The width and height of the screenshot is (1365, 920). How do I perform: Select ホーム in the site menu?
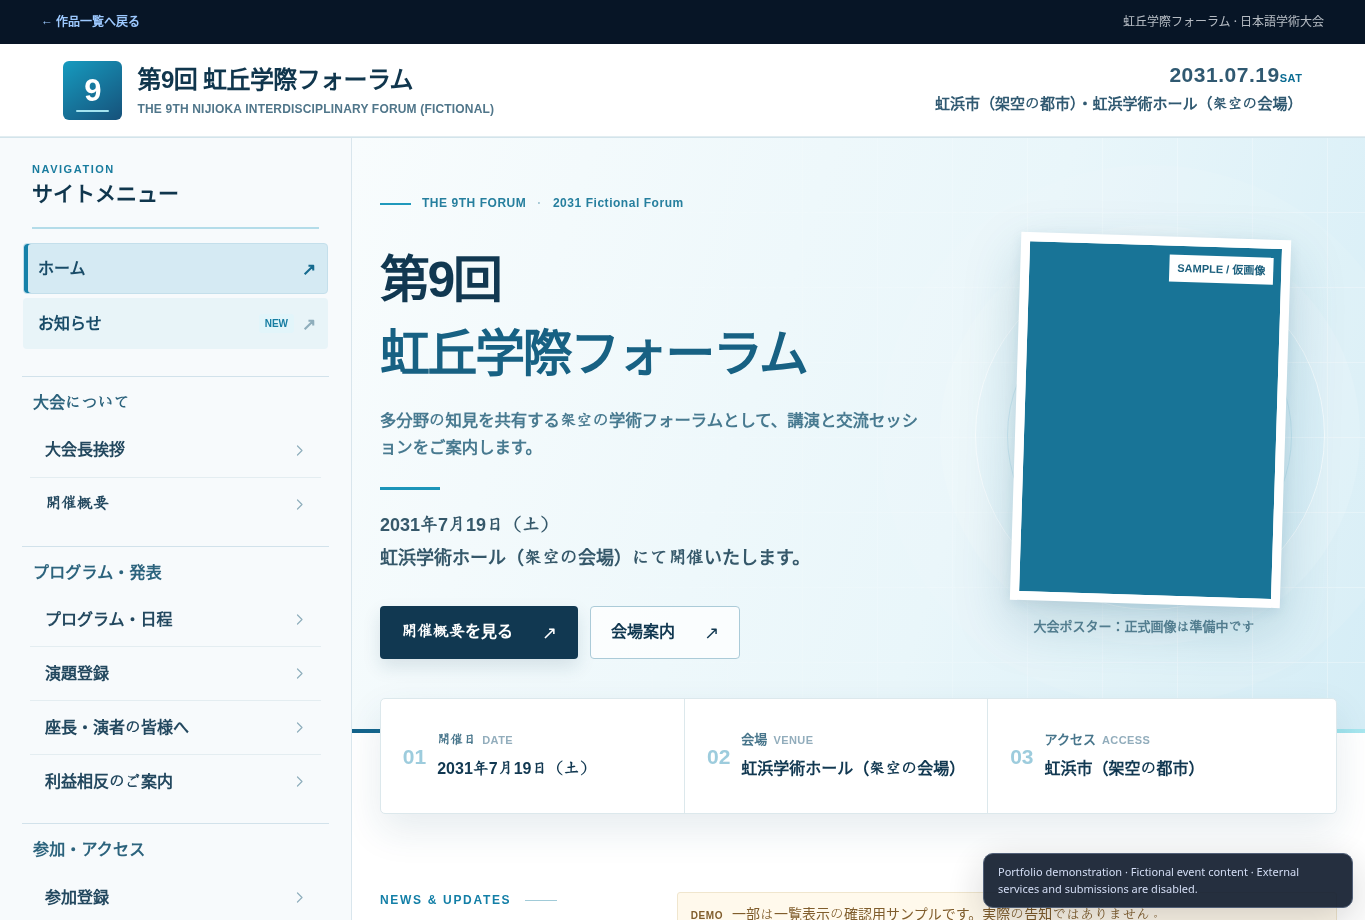point(176,269)
